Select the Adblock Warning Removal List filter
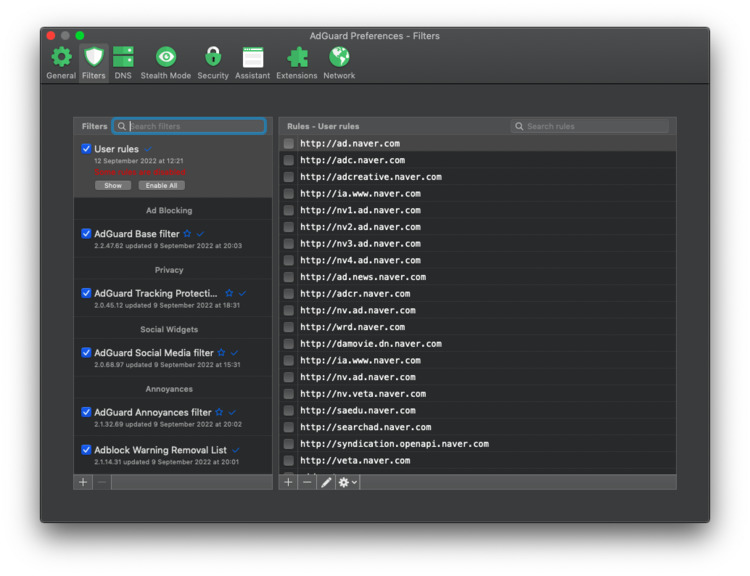Viewport: 750px width, 576px height. coord(173,454)
